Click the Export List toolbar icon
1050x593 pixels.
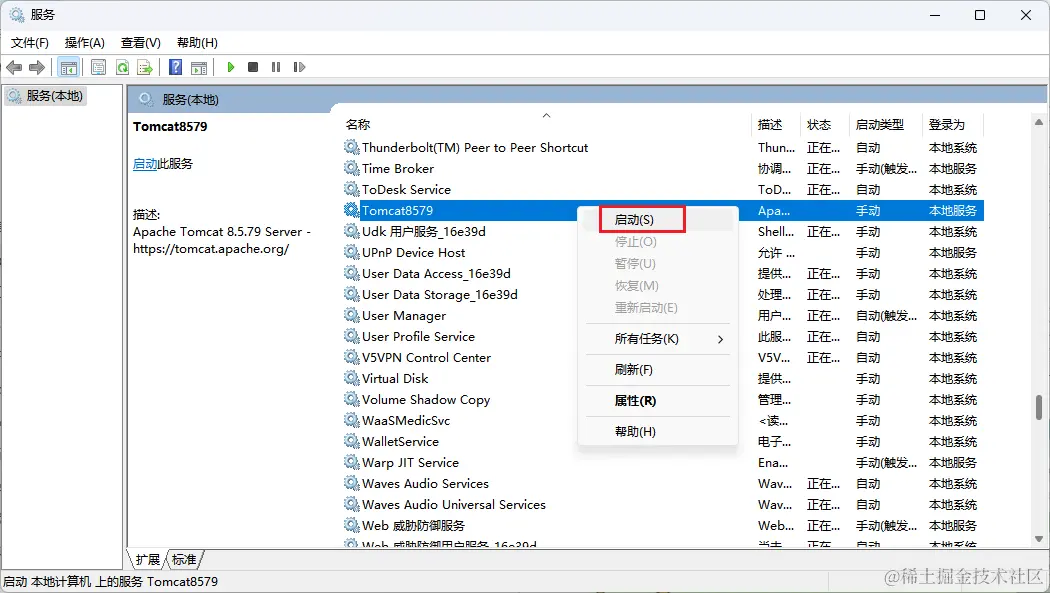[x=145, y=67]
